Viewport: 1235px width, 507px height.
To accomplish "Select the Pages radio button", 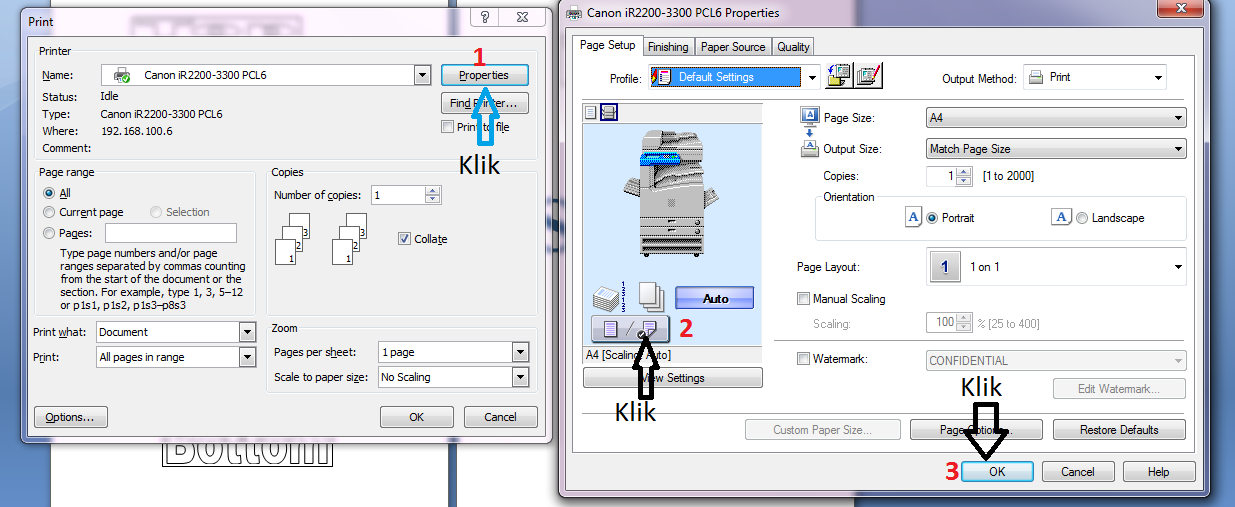I will [x=49, y=233].
